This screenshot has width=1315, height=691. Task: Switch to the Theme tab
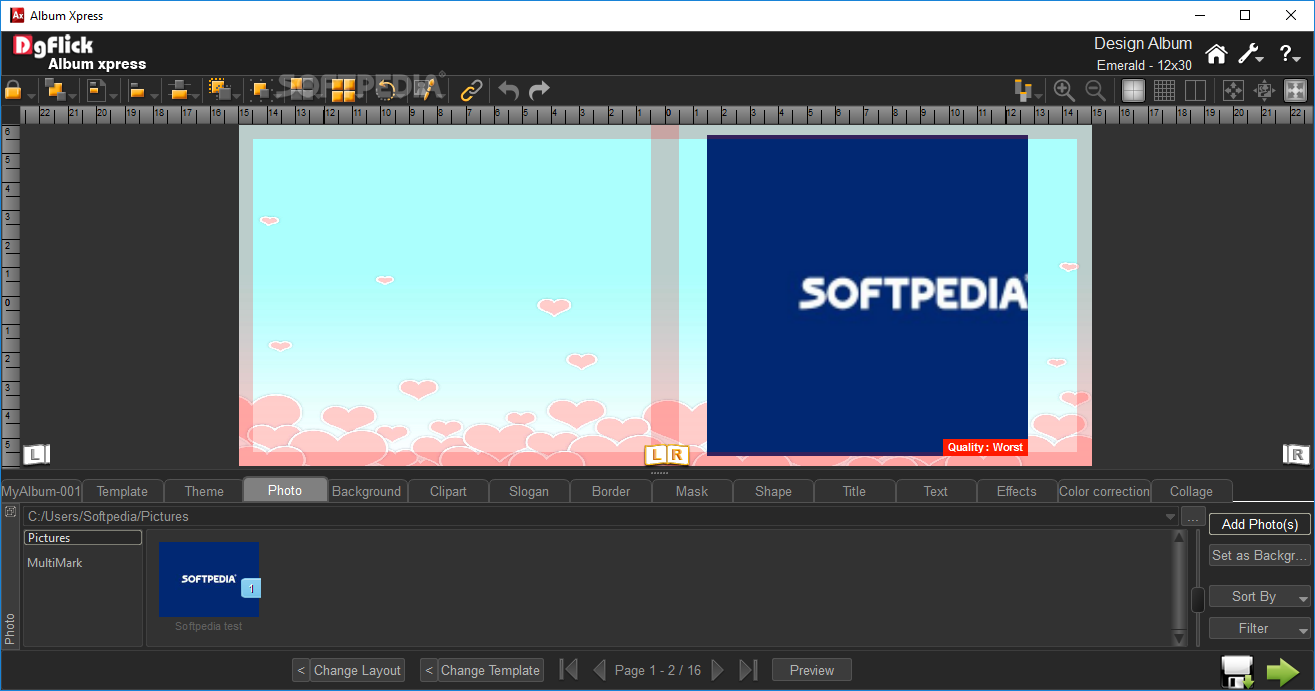tap(204, 491)
